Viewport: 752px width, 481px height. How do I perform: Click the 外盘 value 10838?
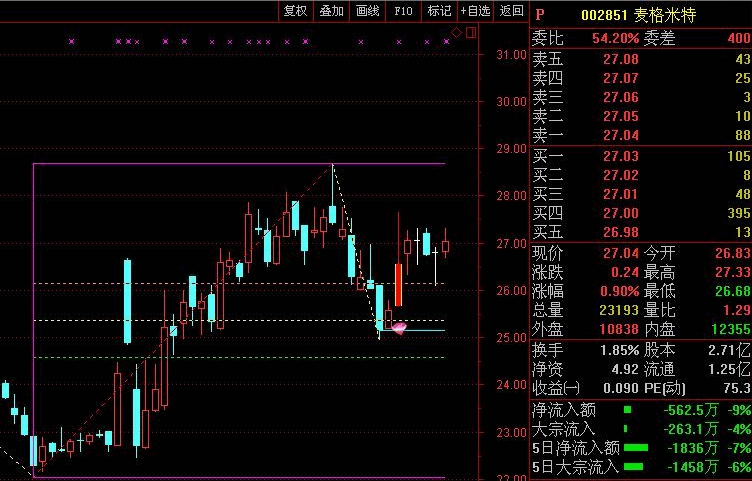point(619,329)
